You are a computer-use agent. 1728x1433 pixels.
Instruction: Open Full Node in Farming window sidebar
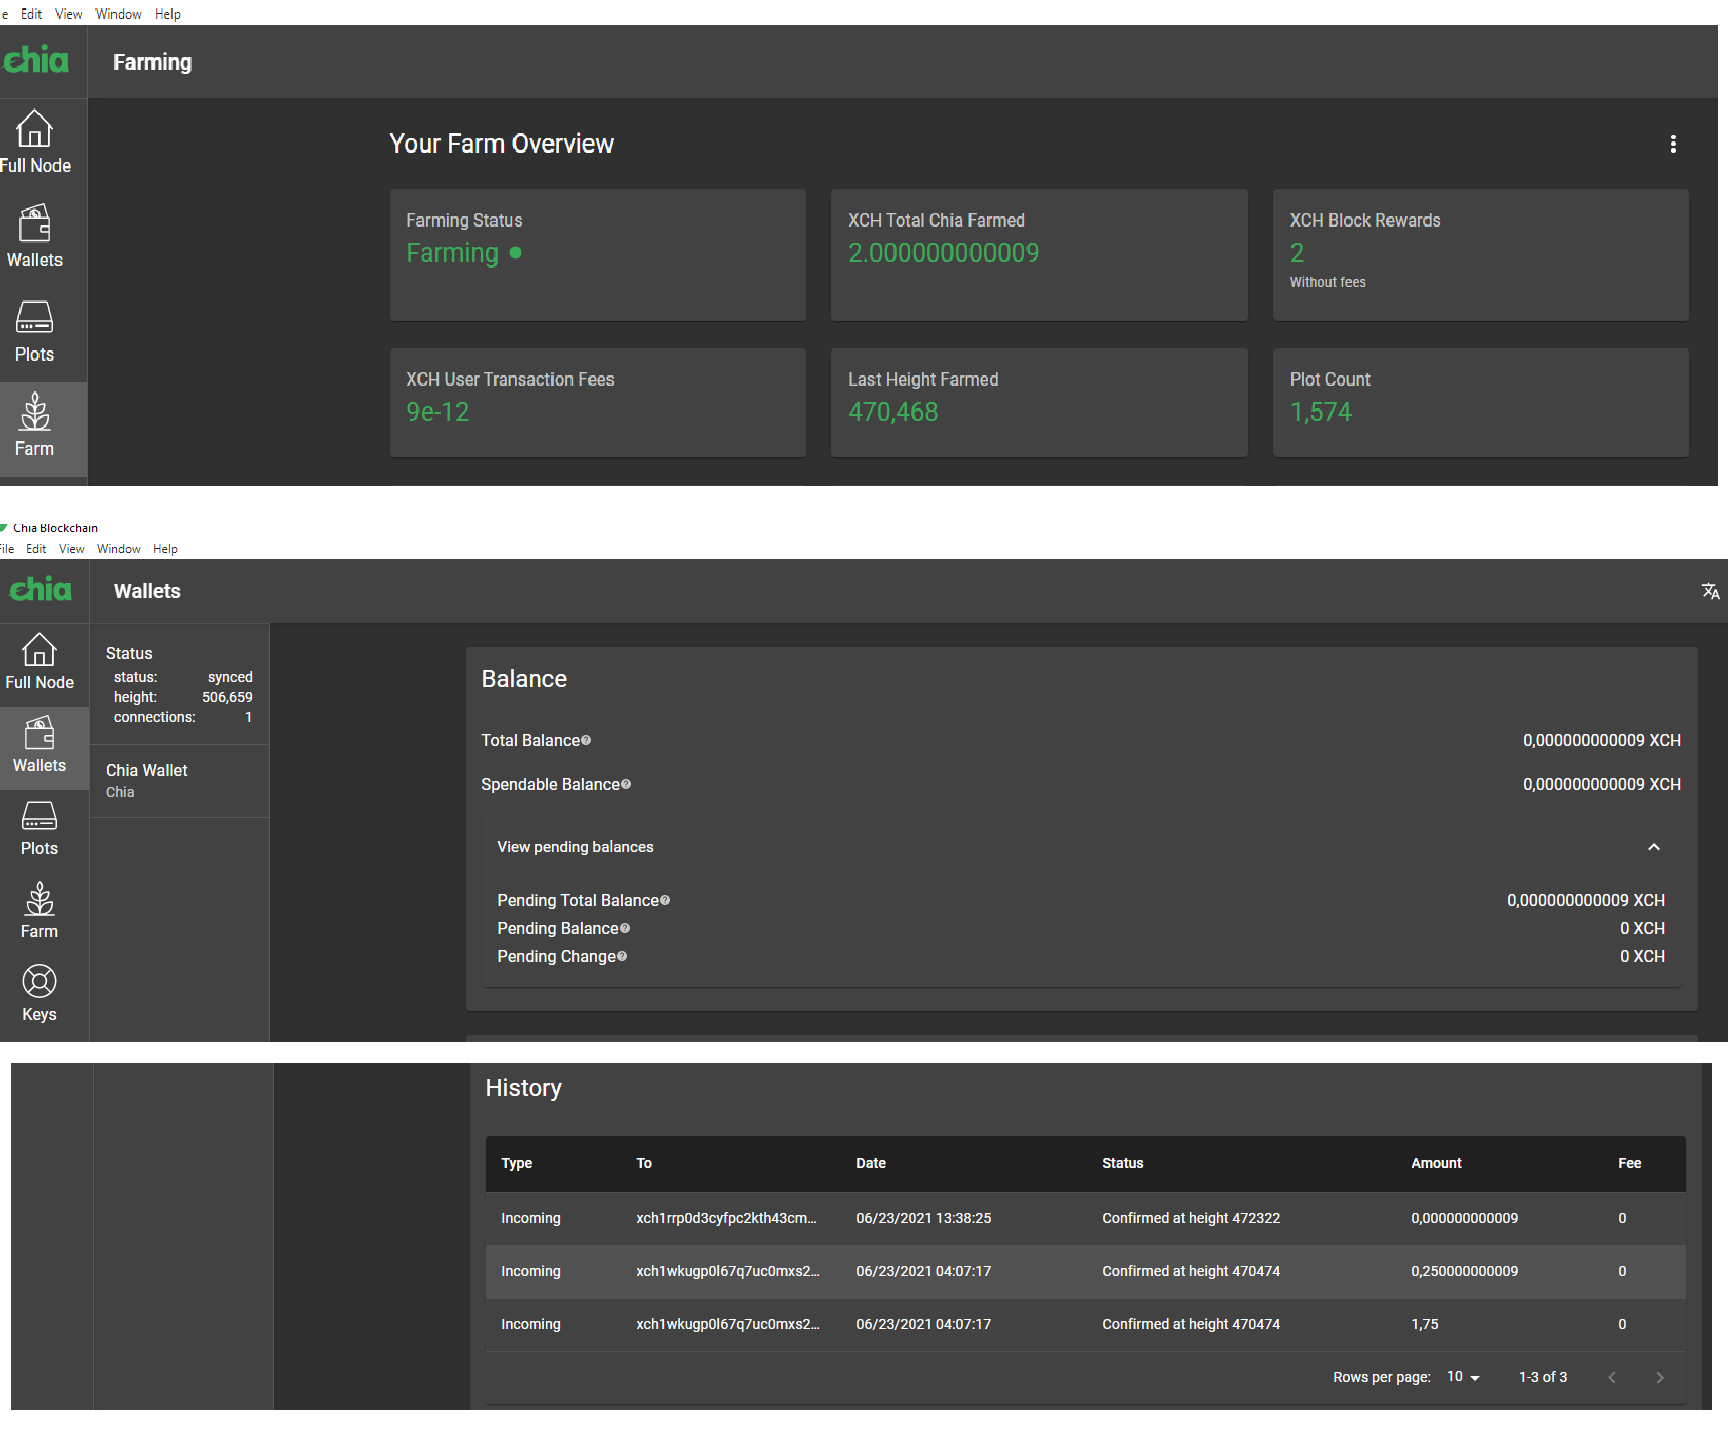pos(35,142)
